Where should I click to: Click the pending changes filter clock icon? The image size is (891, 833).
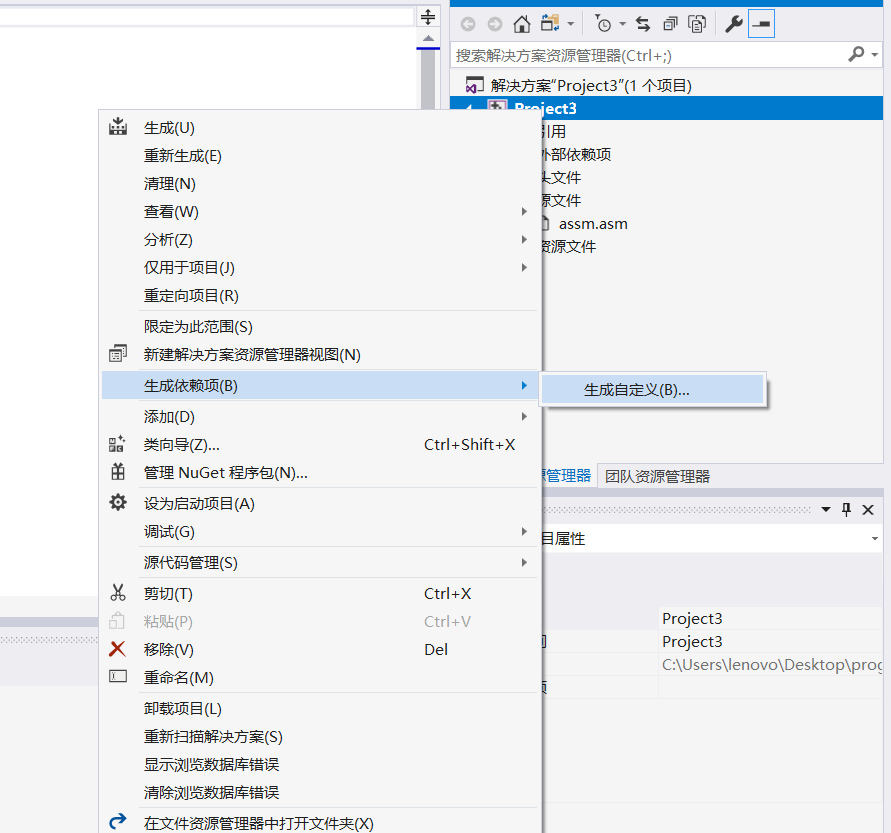pyautogui.click(x=603, y=24)
